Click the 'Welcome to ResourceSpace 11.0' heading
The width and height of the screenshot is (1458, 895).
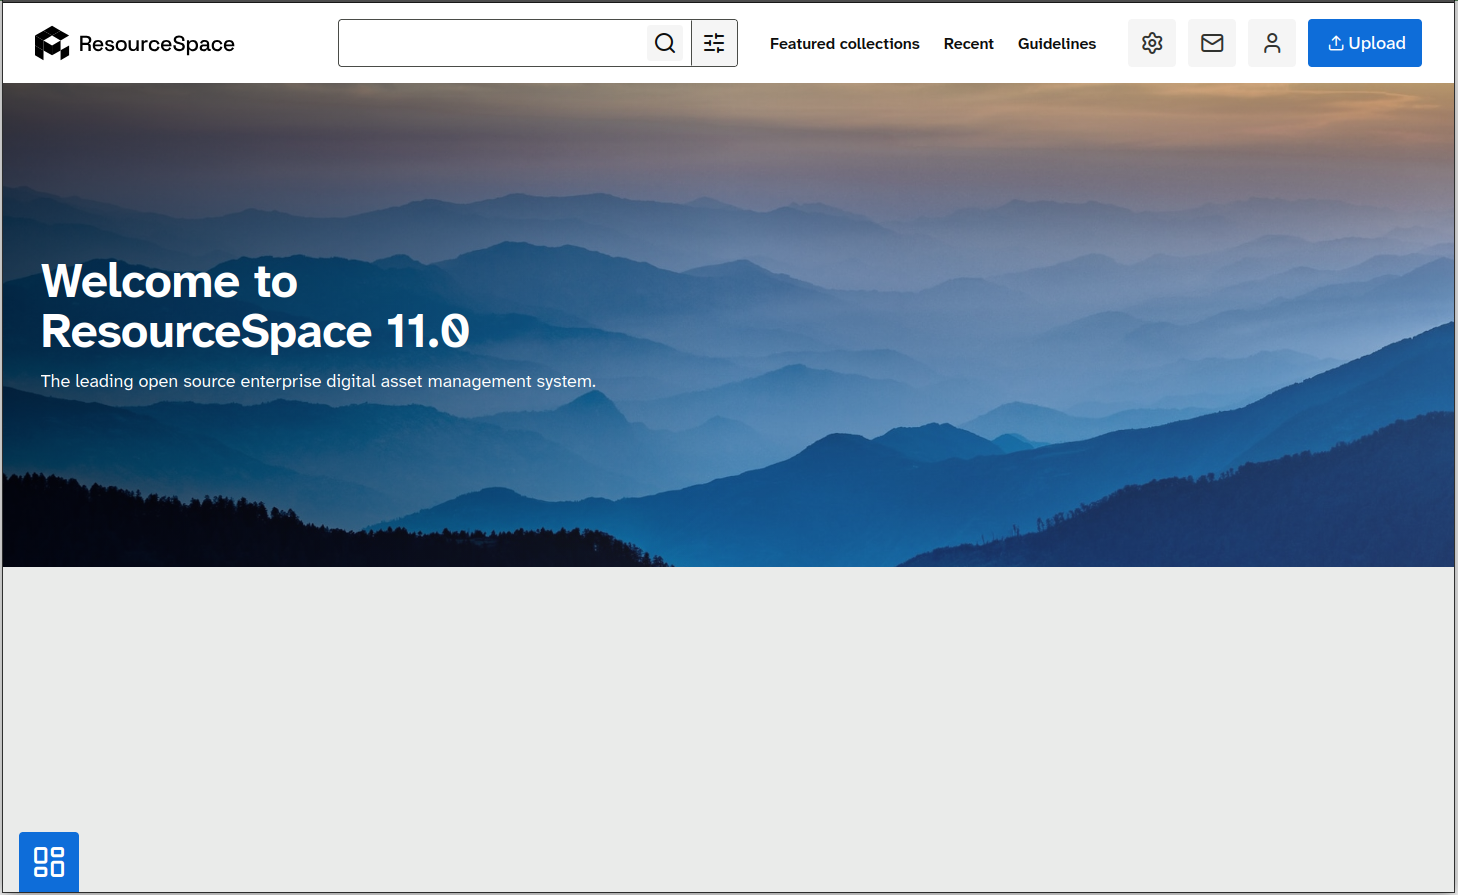tap(255, 306)
